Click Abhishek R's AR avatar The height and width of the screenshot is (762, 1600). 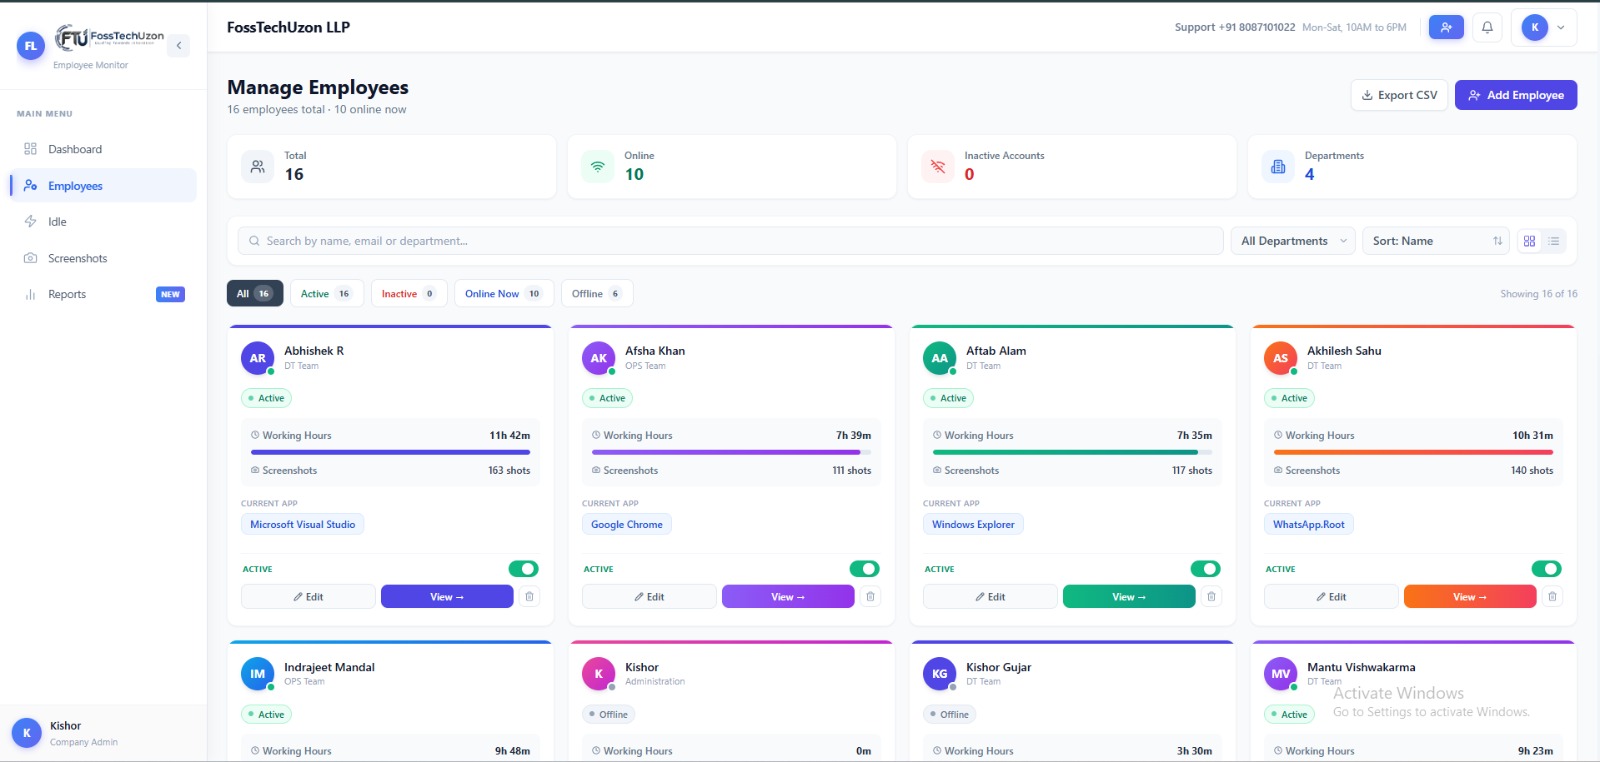(x=258, y=358)
